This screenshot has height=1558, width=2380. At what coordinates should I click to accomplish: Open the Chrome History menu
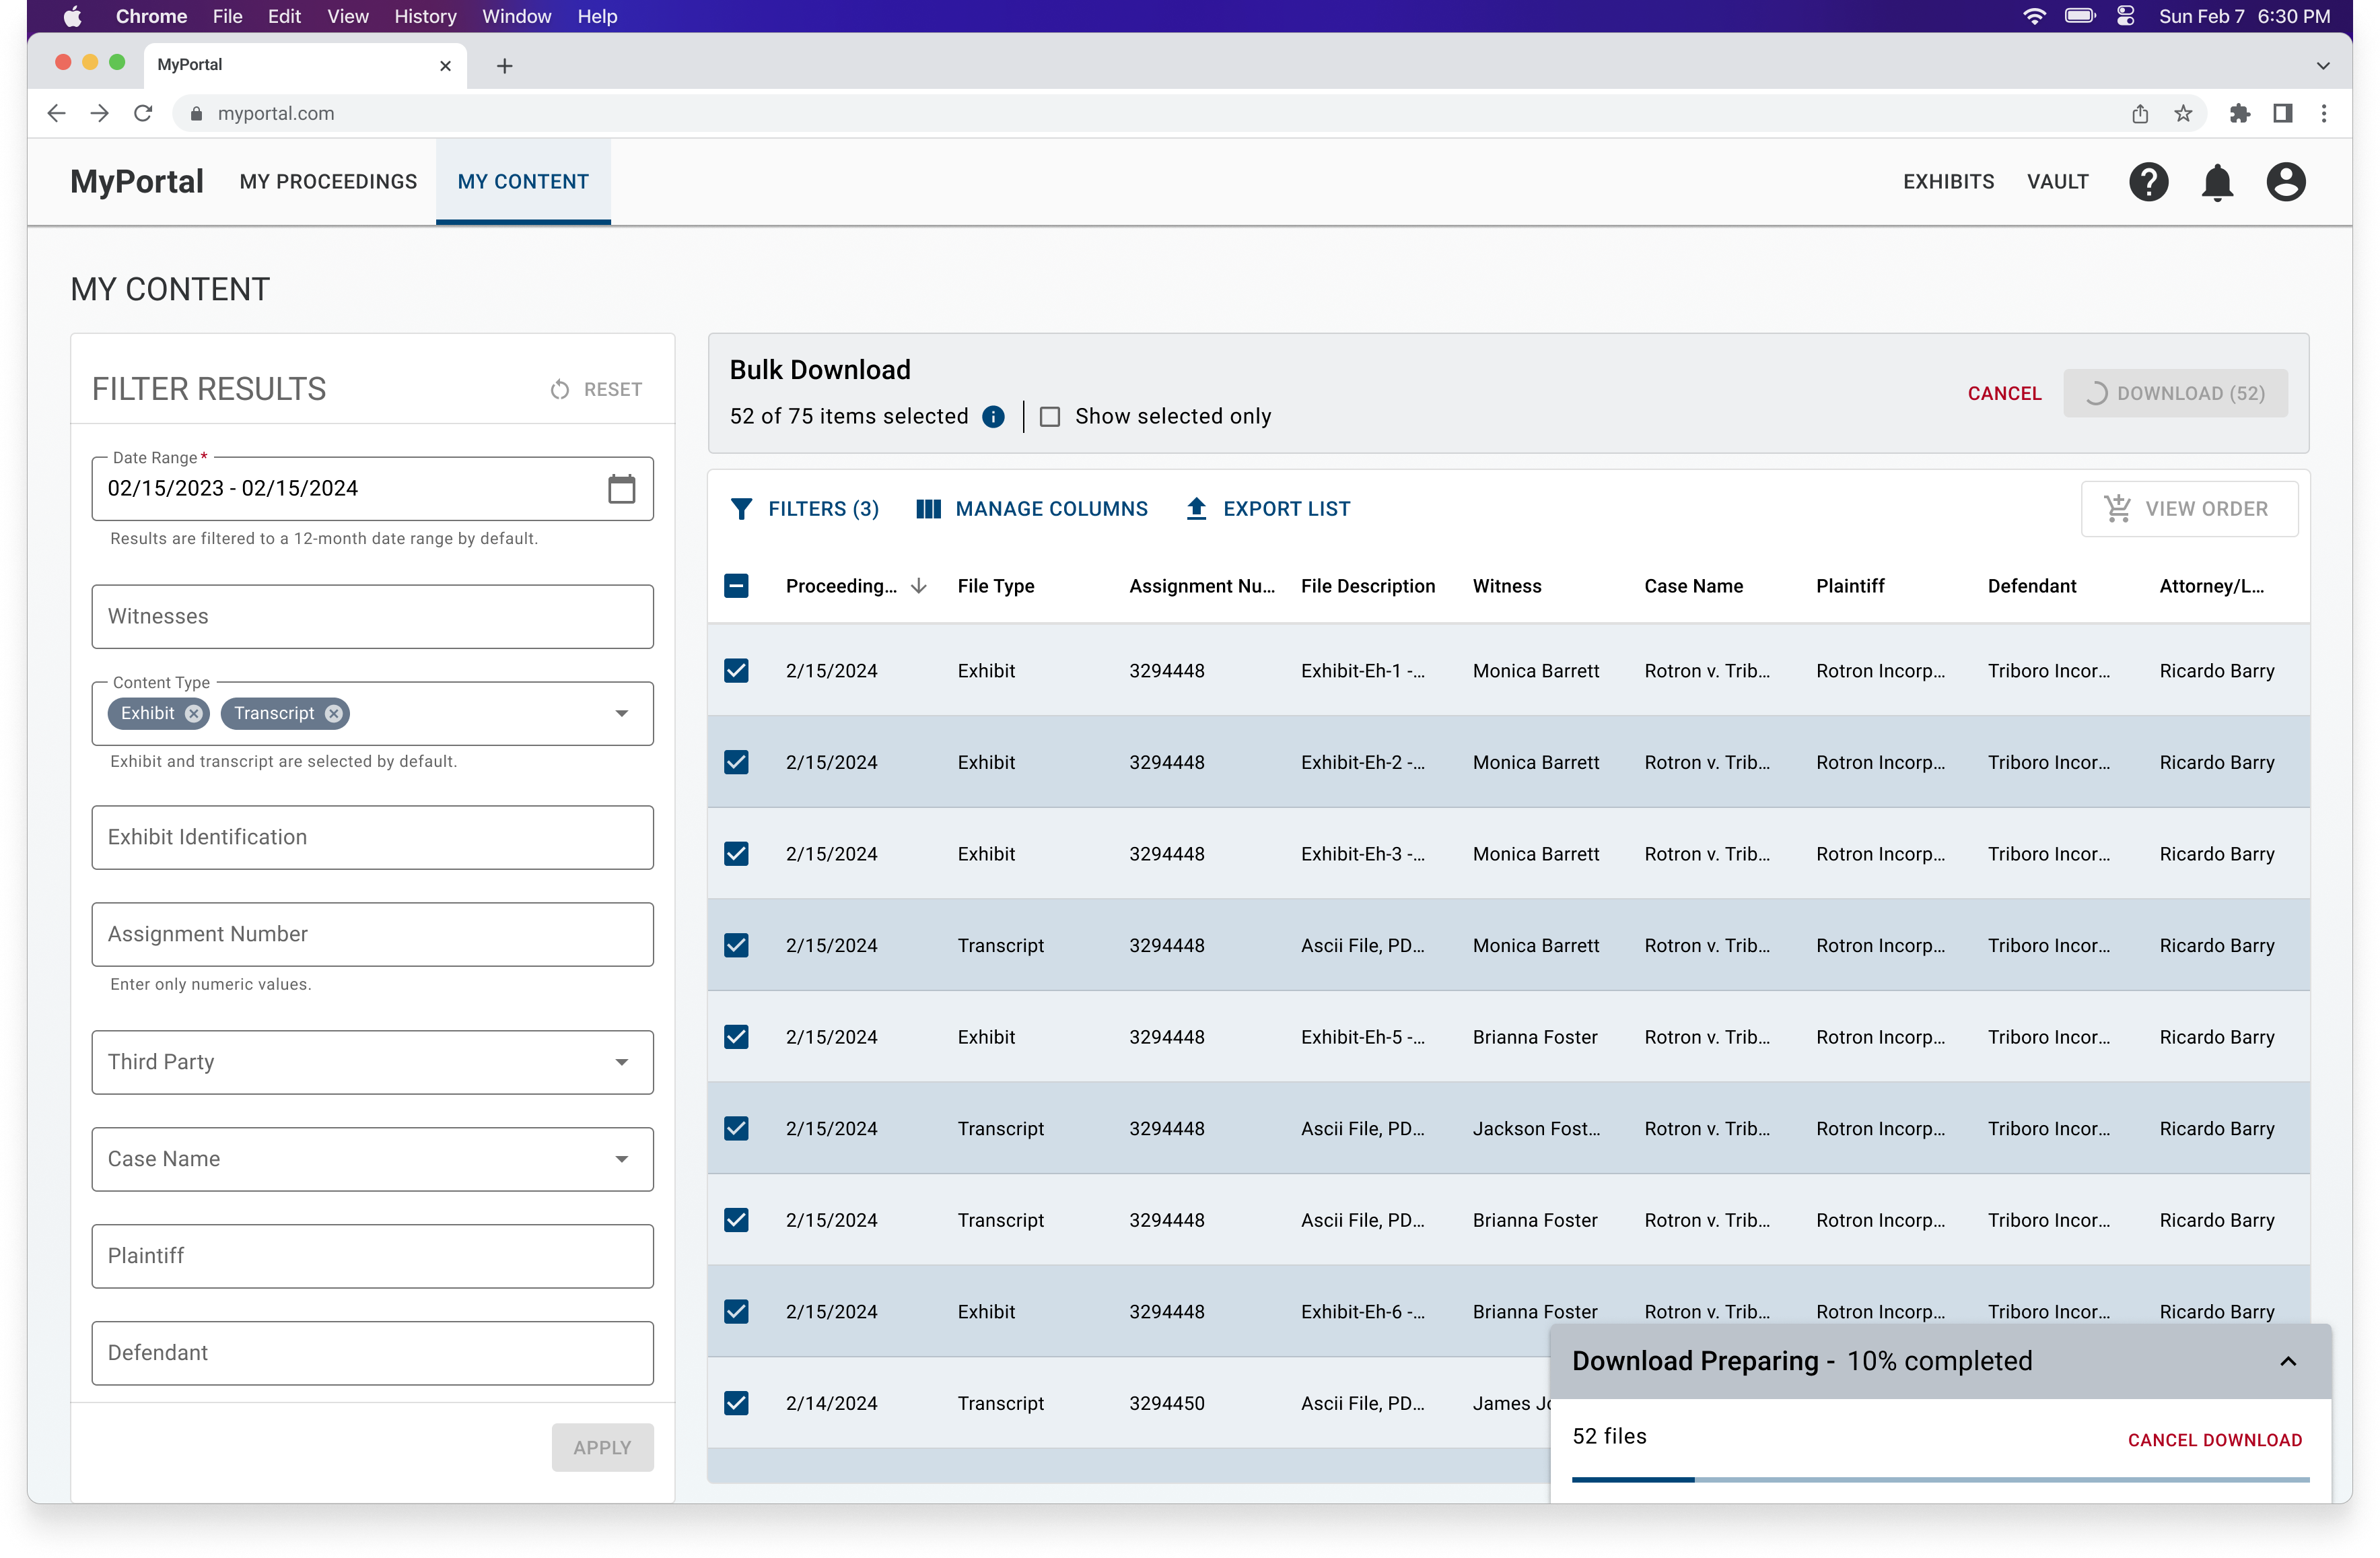point(425,17)
